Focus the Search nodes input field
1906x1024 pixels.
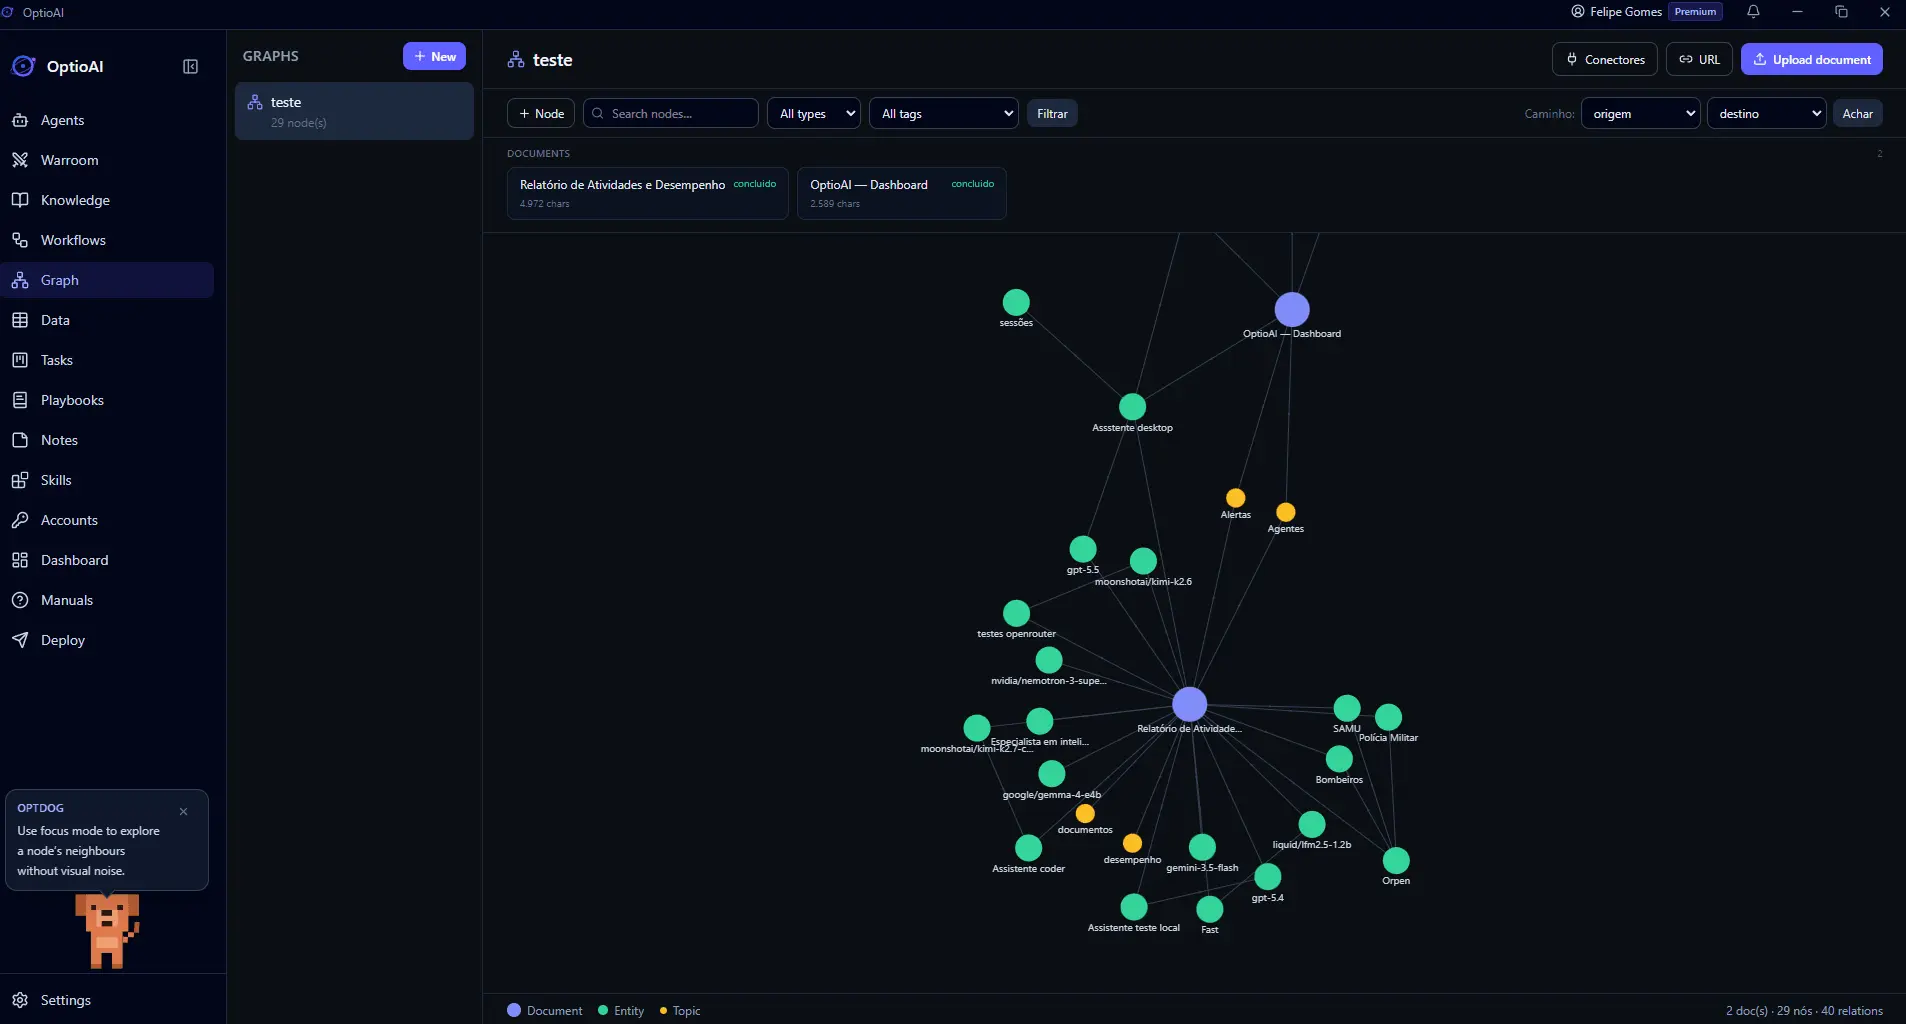click(671, 113)
